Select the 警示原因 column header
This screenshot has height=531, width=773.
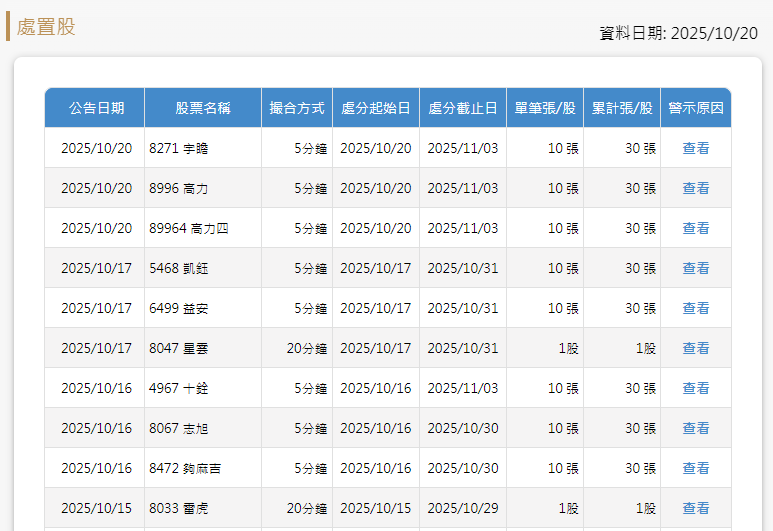click(696, 108)
